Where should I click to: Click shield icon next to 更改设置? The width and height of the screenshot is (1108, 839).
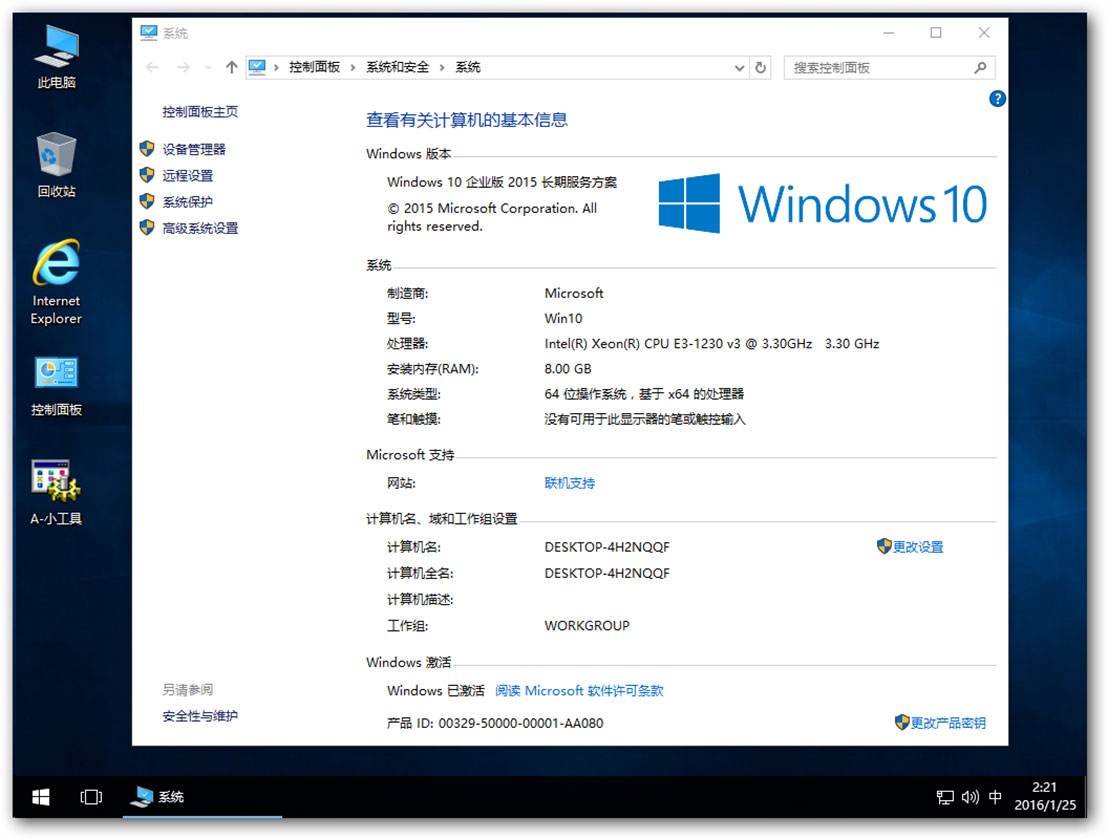tap(884, 546)
